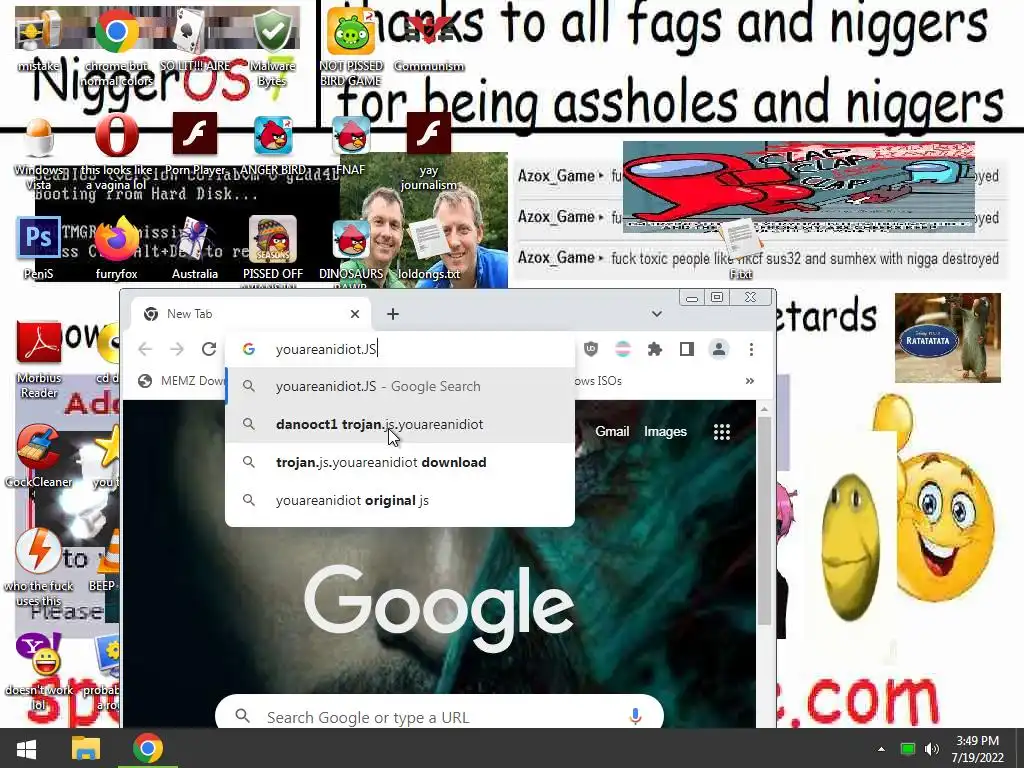Click the Chrome address bar text
The image size is (1024, 768).
pyautogui.click(x=326, y=349)
